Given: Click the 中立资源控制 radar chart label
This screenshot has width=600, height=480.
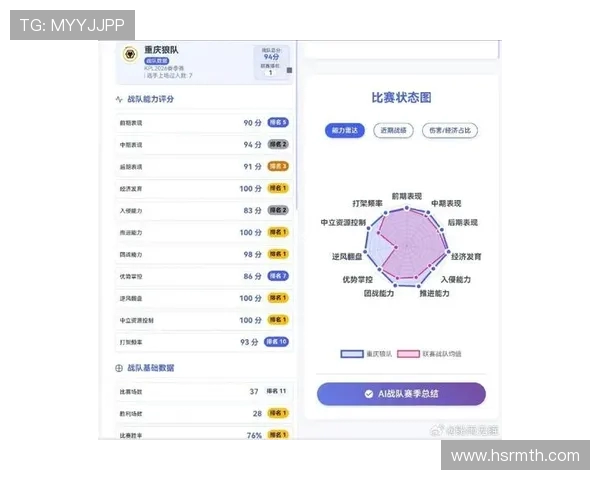Looking at the screenshot, I should click(x=343, y=223).
